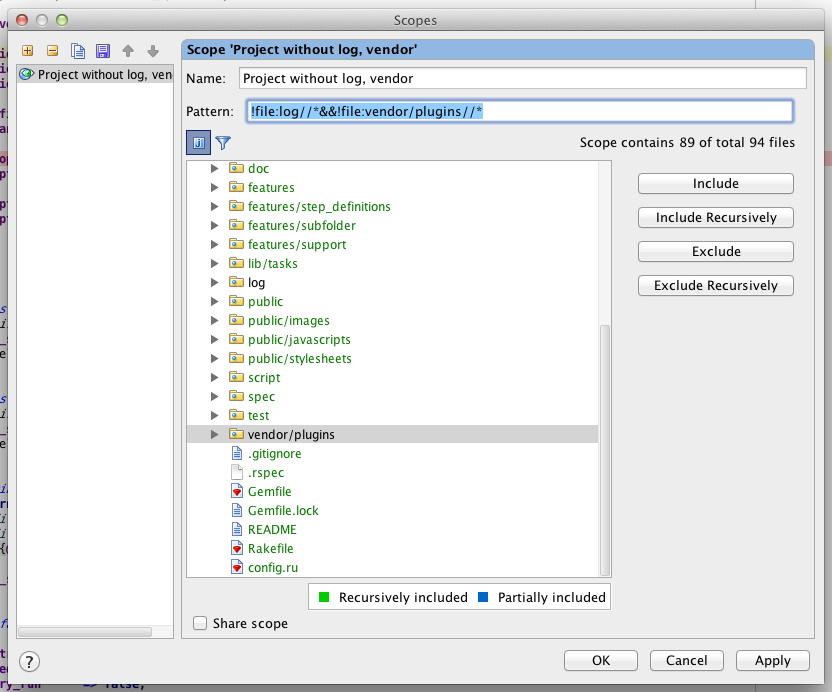
Task: Click the Include button
Action: click(x=716, y=184)
